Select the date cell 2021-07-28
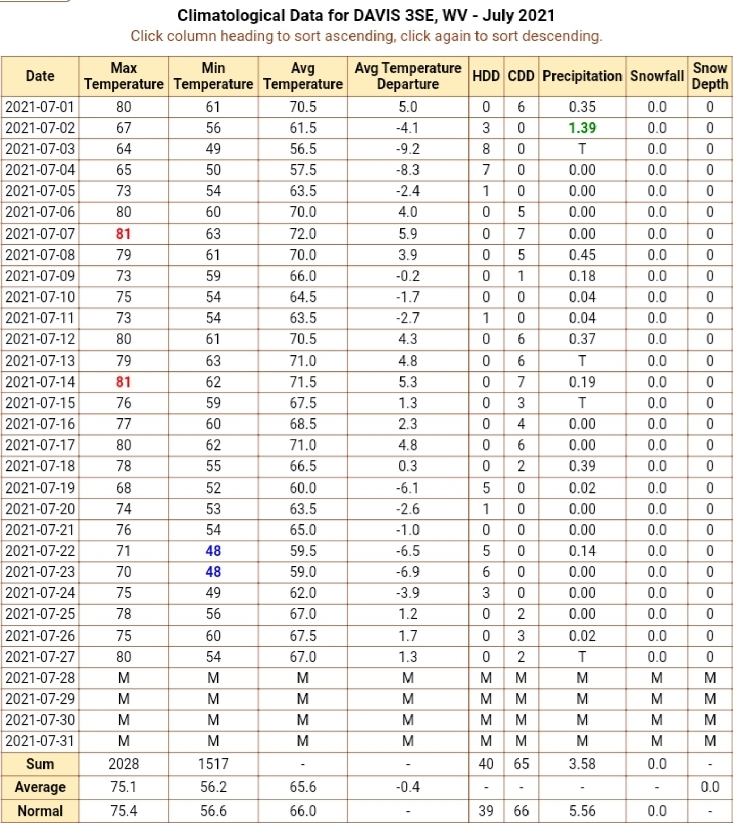The height and width of the screenshot is (823, 733). tap(40, 678)
